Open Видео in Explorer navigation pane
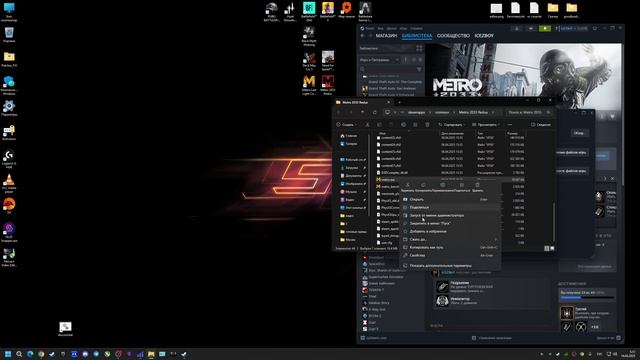Viewport: 640px width, 360px height. [x=351, y=200]
